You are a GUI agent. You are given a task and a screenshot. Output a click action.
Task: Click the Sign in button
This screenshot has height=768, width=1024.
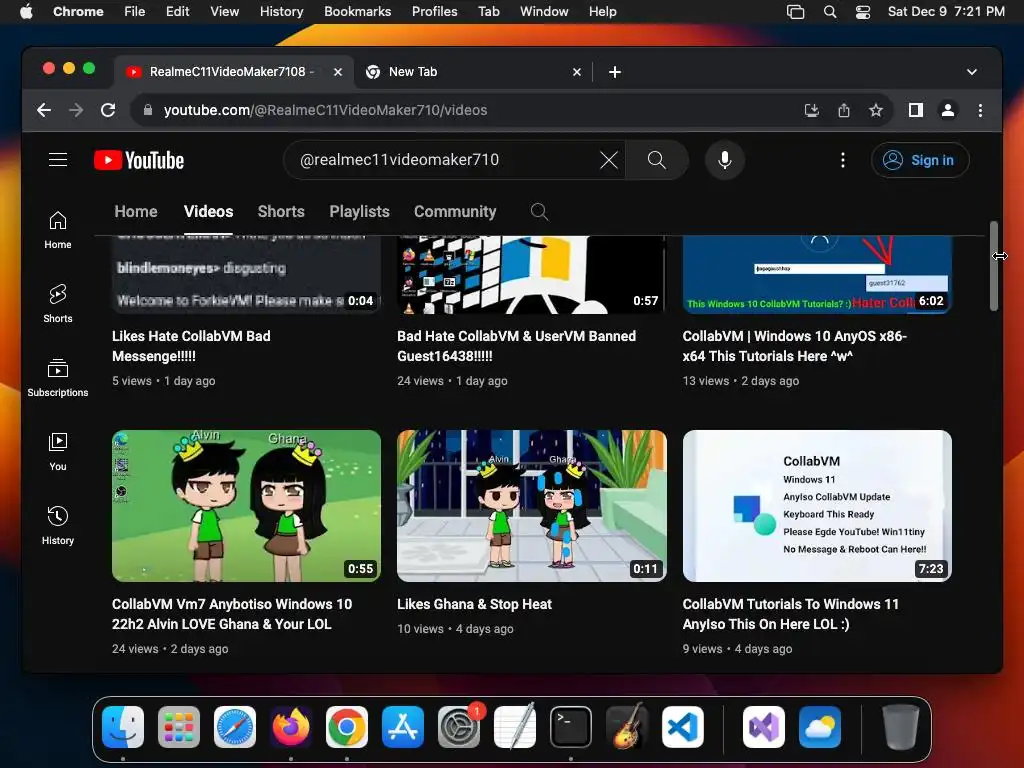pyautogui.click(x=920, y=160)
